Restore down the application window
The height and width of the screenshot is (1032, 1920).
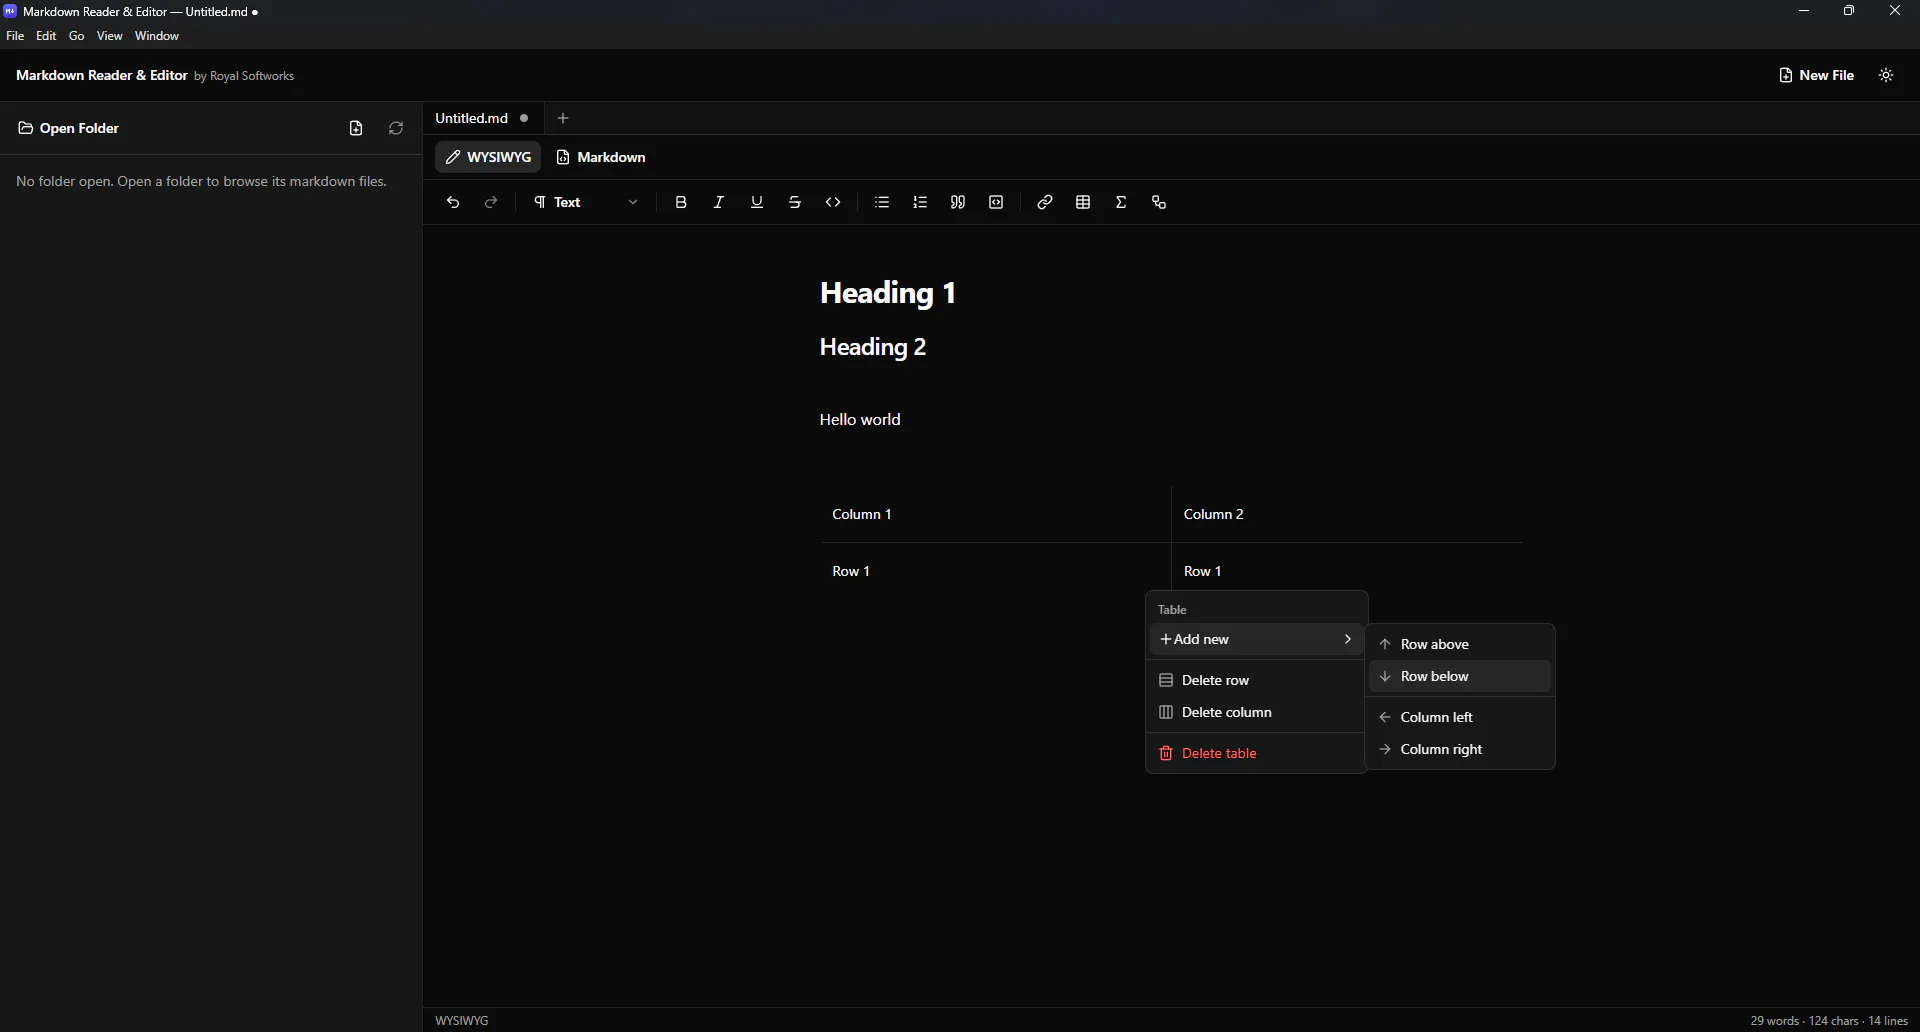pyautogui.click(x=1849, y=11)
